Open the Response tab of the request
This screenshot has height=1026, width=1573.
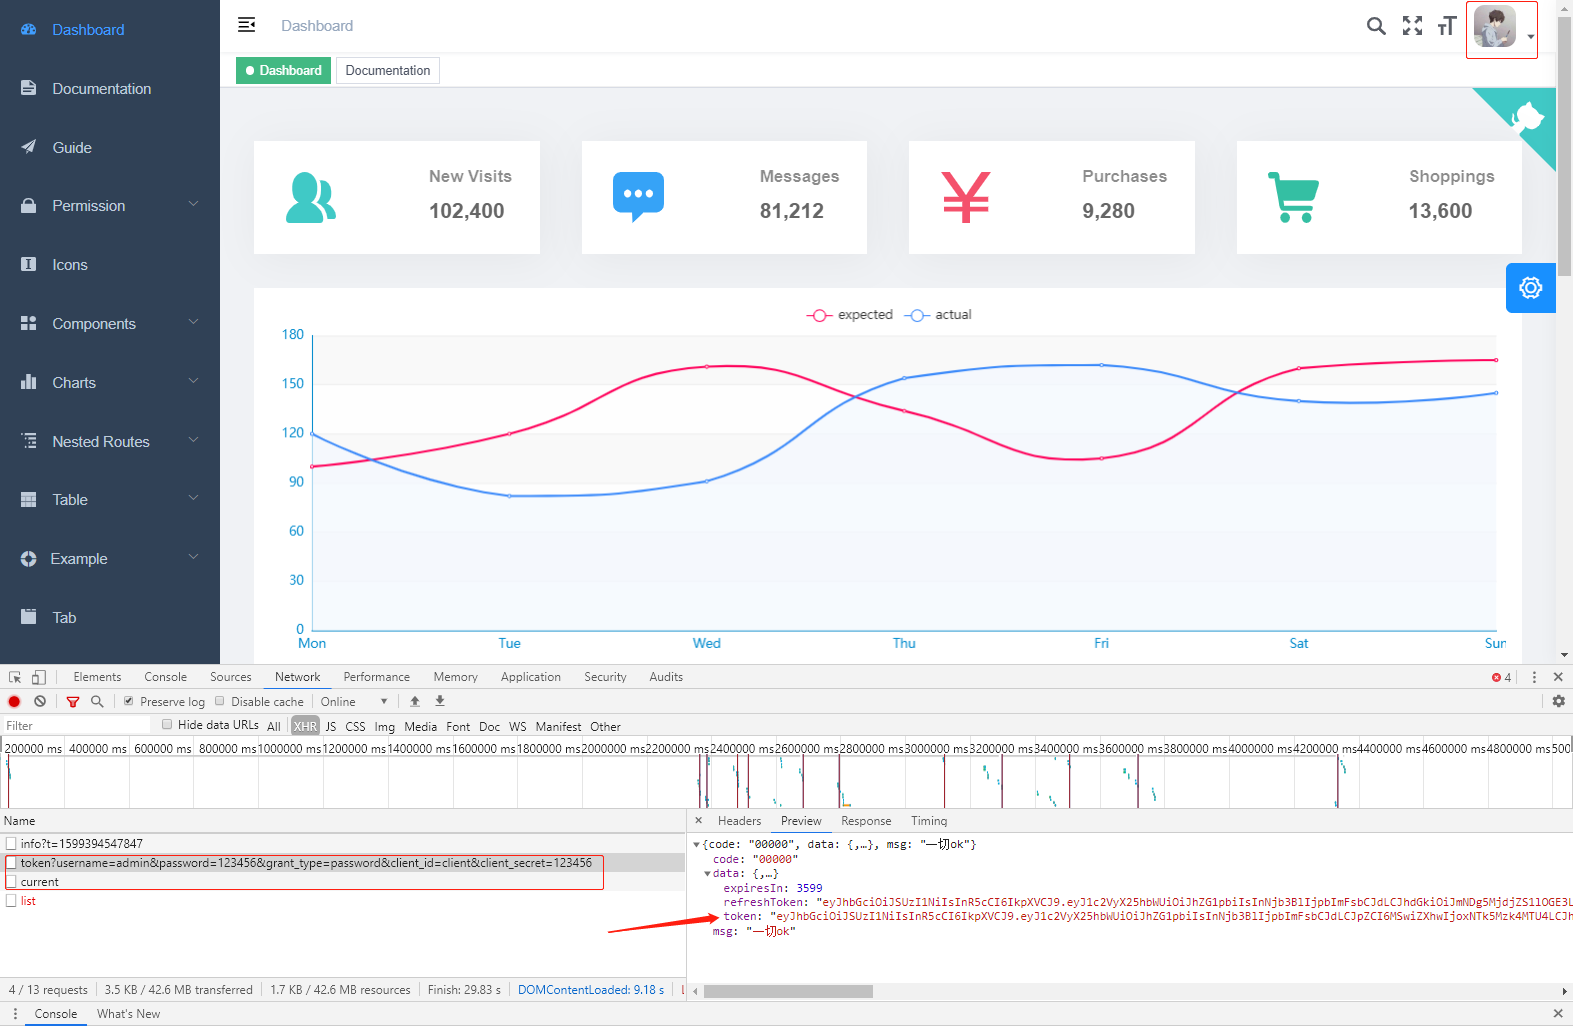point(866,821)
